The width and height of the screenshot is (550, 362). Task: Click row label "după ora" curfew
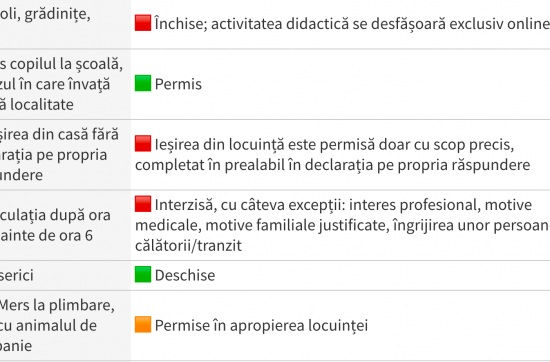55,215
